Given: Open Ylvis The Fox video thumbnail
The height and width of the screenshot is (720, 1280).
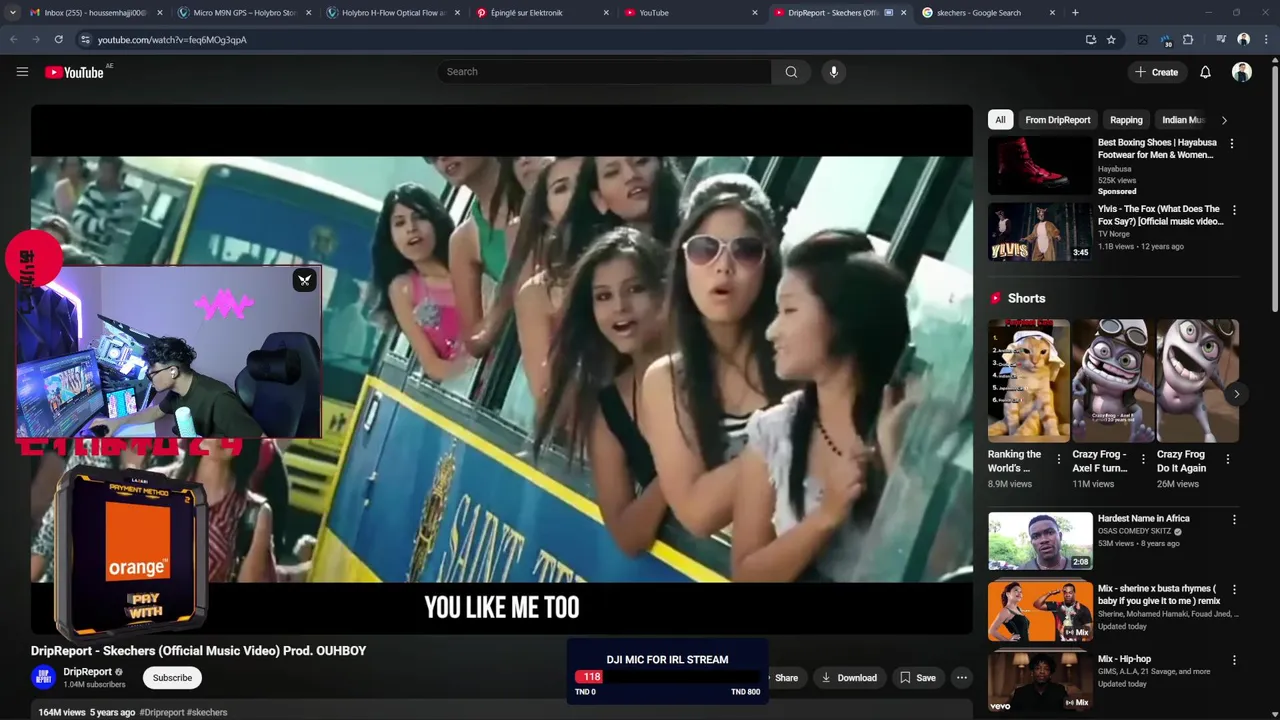Looking at the screenshot, I should click(x=1040, y=232).
